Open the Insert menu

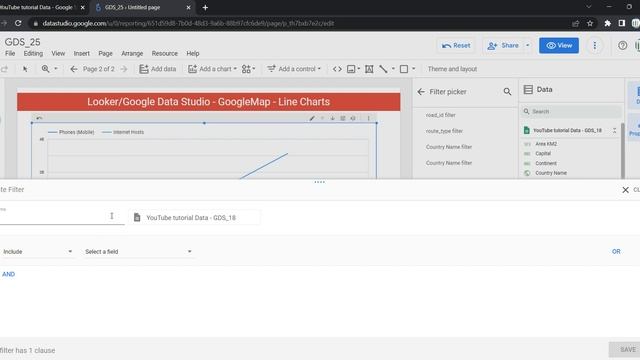pos(82,53)
